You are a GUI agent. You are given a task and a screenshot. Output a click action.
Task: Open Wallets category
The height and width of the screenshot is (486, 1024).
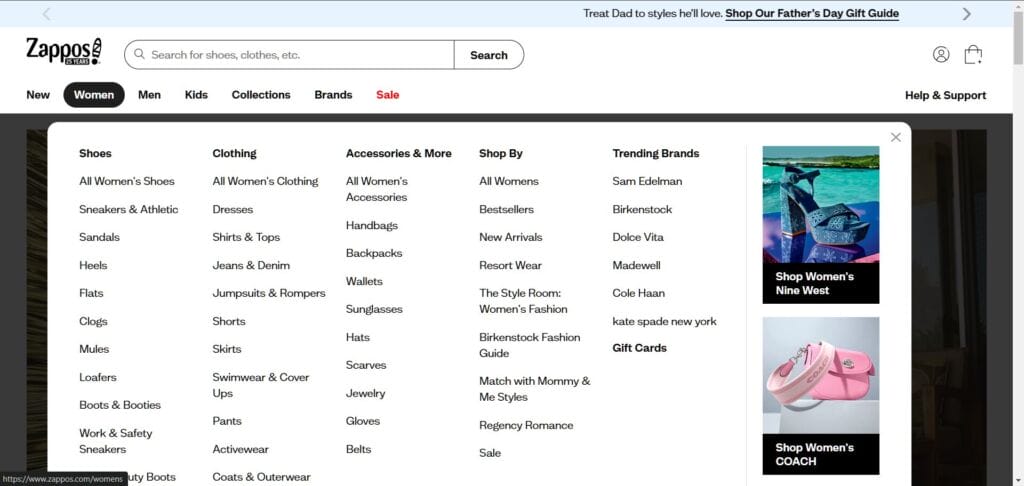coord(364,281)
